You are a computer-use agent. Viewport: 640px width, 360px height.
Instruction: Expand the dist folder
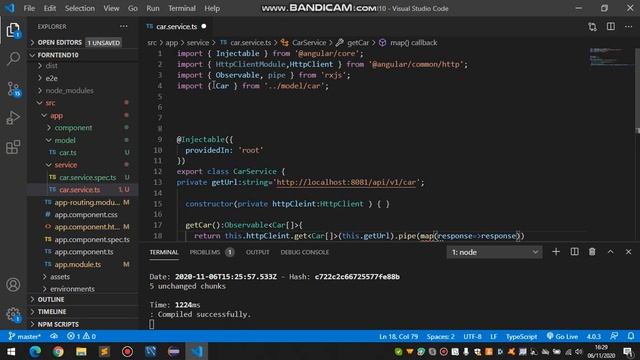tap(51, 65)
